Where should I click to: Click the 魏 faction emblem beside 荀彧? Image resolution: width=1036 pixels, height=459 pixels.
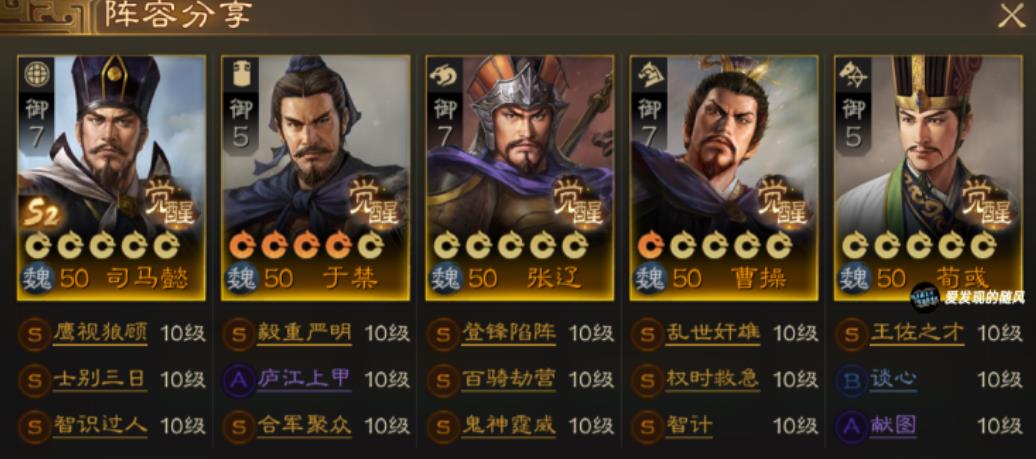(x=853, y=277)
